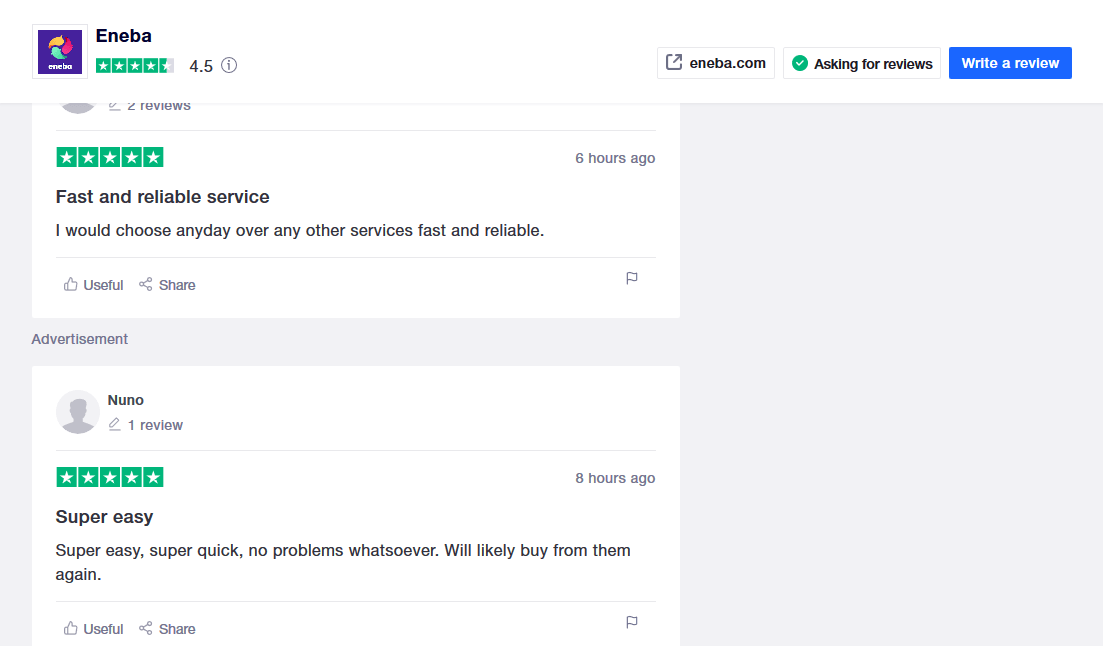This screenshot has height=646, width=1103.
Task: Open the 'Fast and reliable service' review title
Action: (x=162, y=197)
